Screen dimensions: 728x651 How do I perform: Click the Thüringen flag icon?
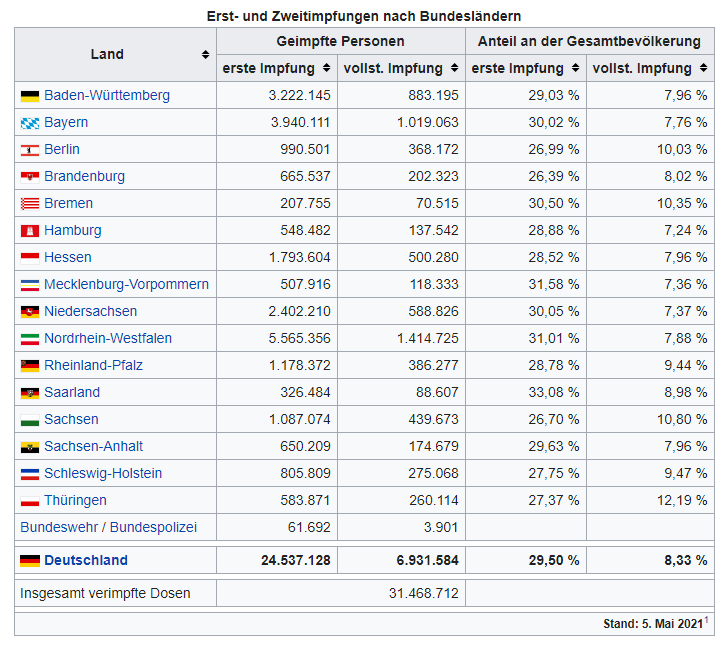pos(30,501)
